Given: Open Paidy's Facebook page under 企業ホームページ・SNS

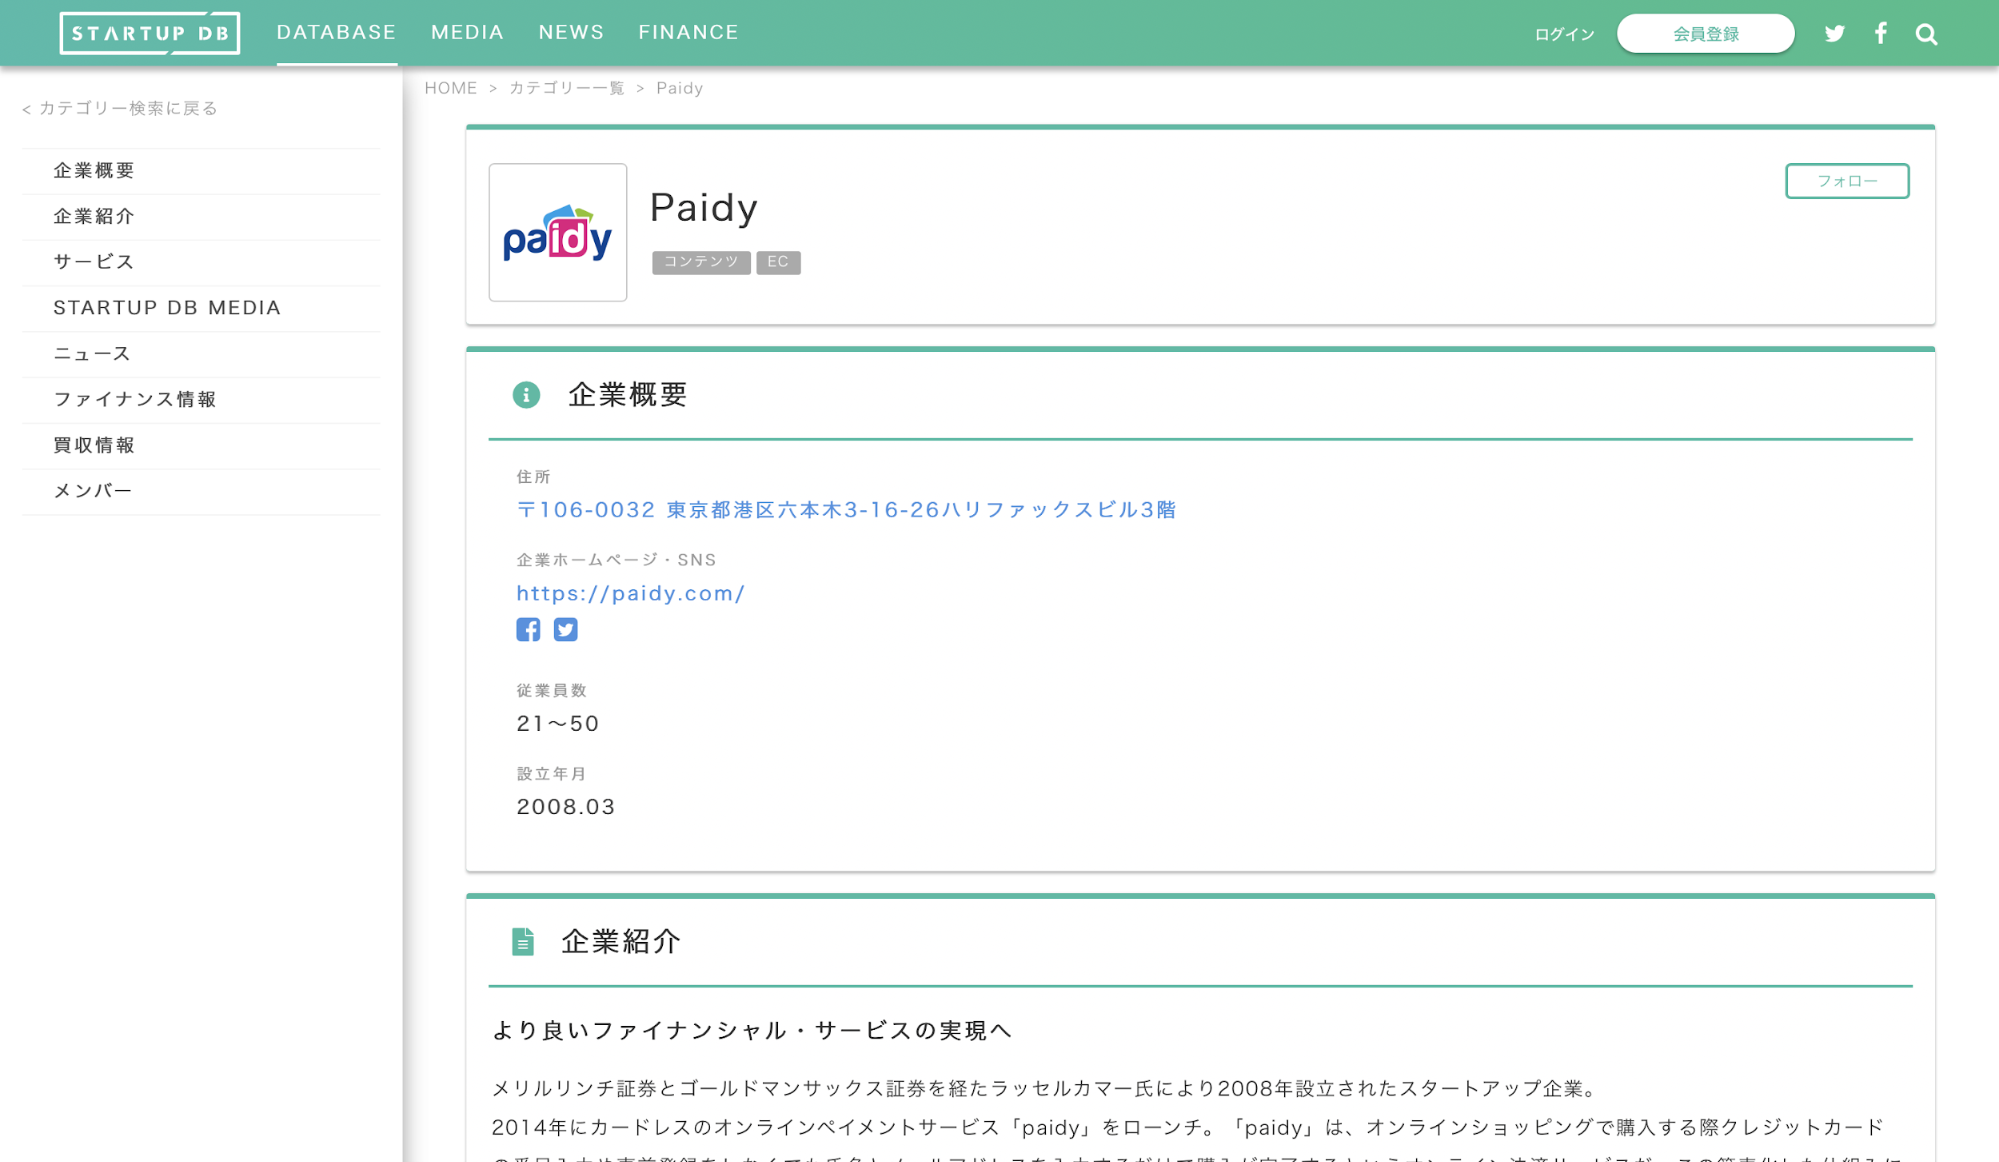Looking at the screenshot, I should coord(528,629).
